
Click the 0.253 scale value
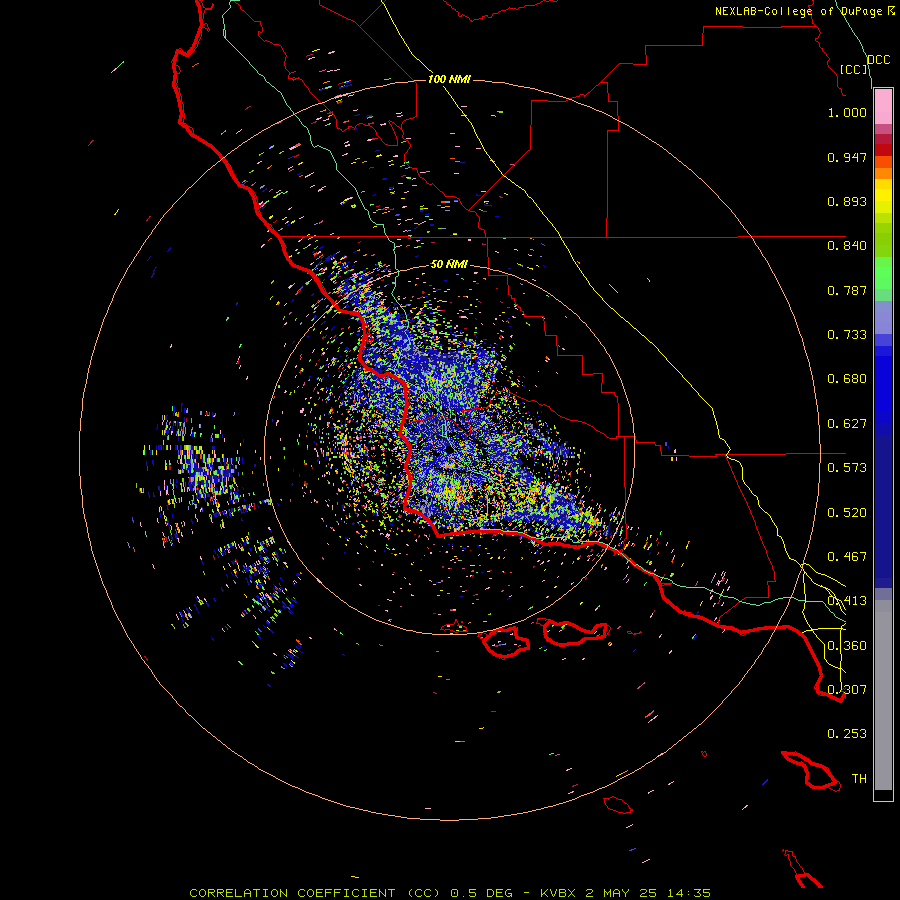pyautogui.click(x=847, y=734)
